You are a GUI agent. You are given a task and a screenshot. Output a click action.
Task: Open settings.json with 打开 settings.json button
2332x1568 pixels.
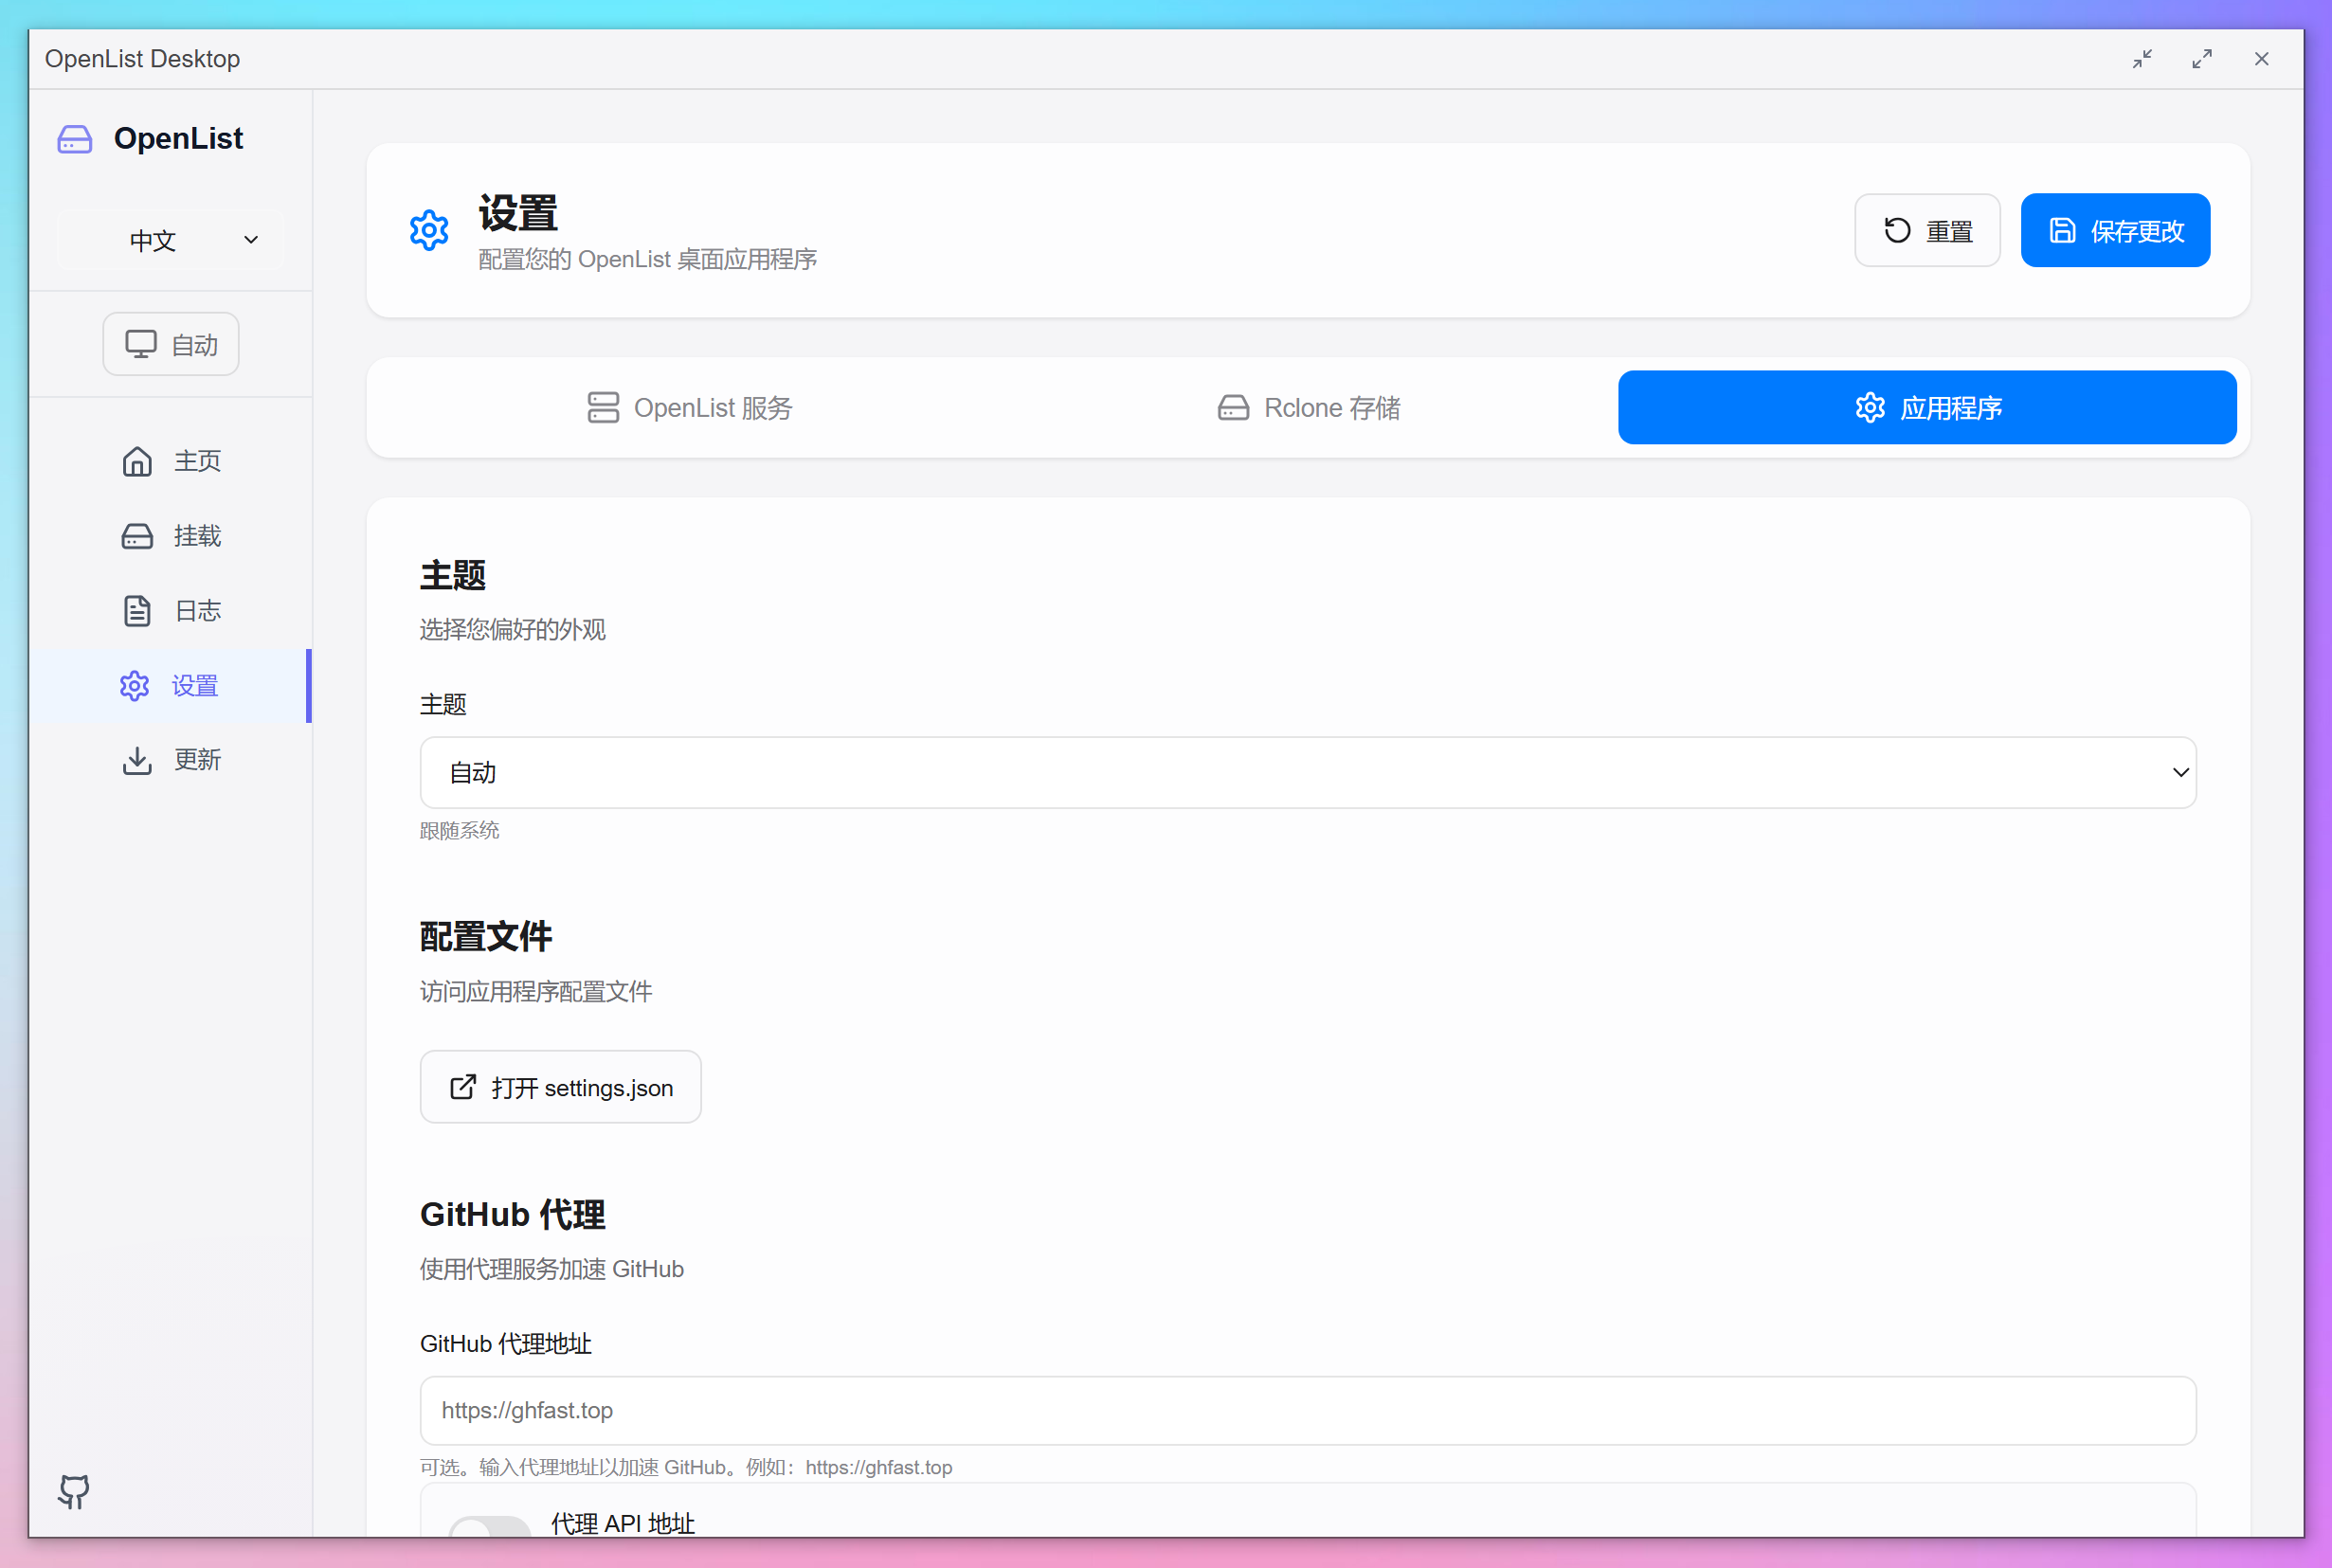[560, 1087]
